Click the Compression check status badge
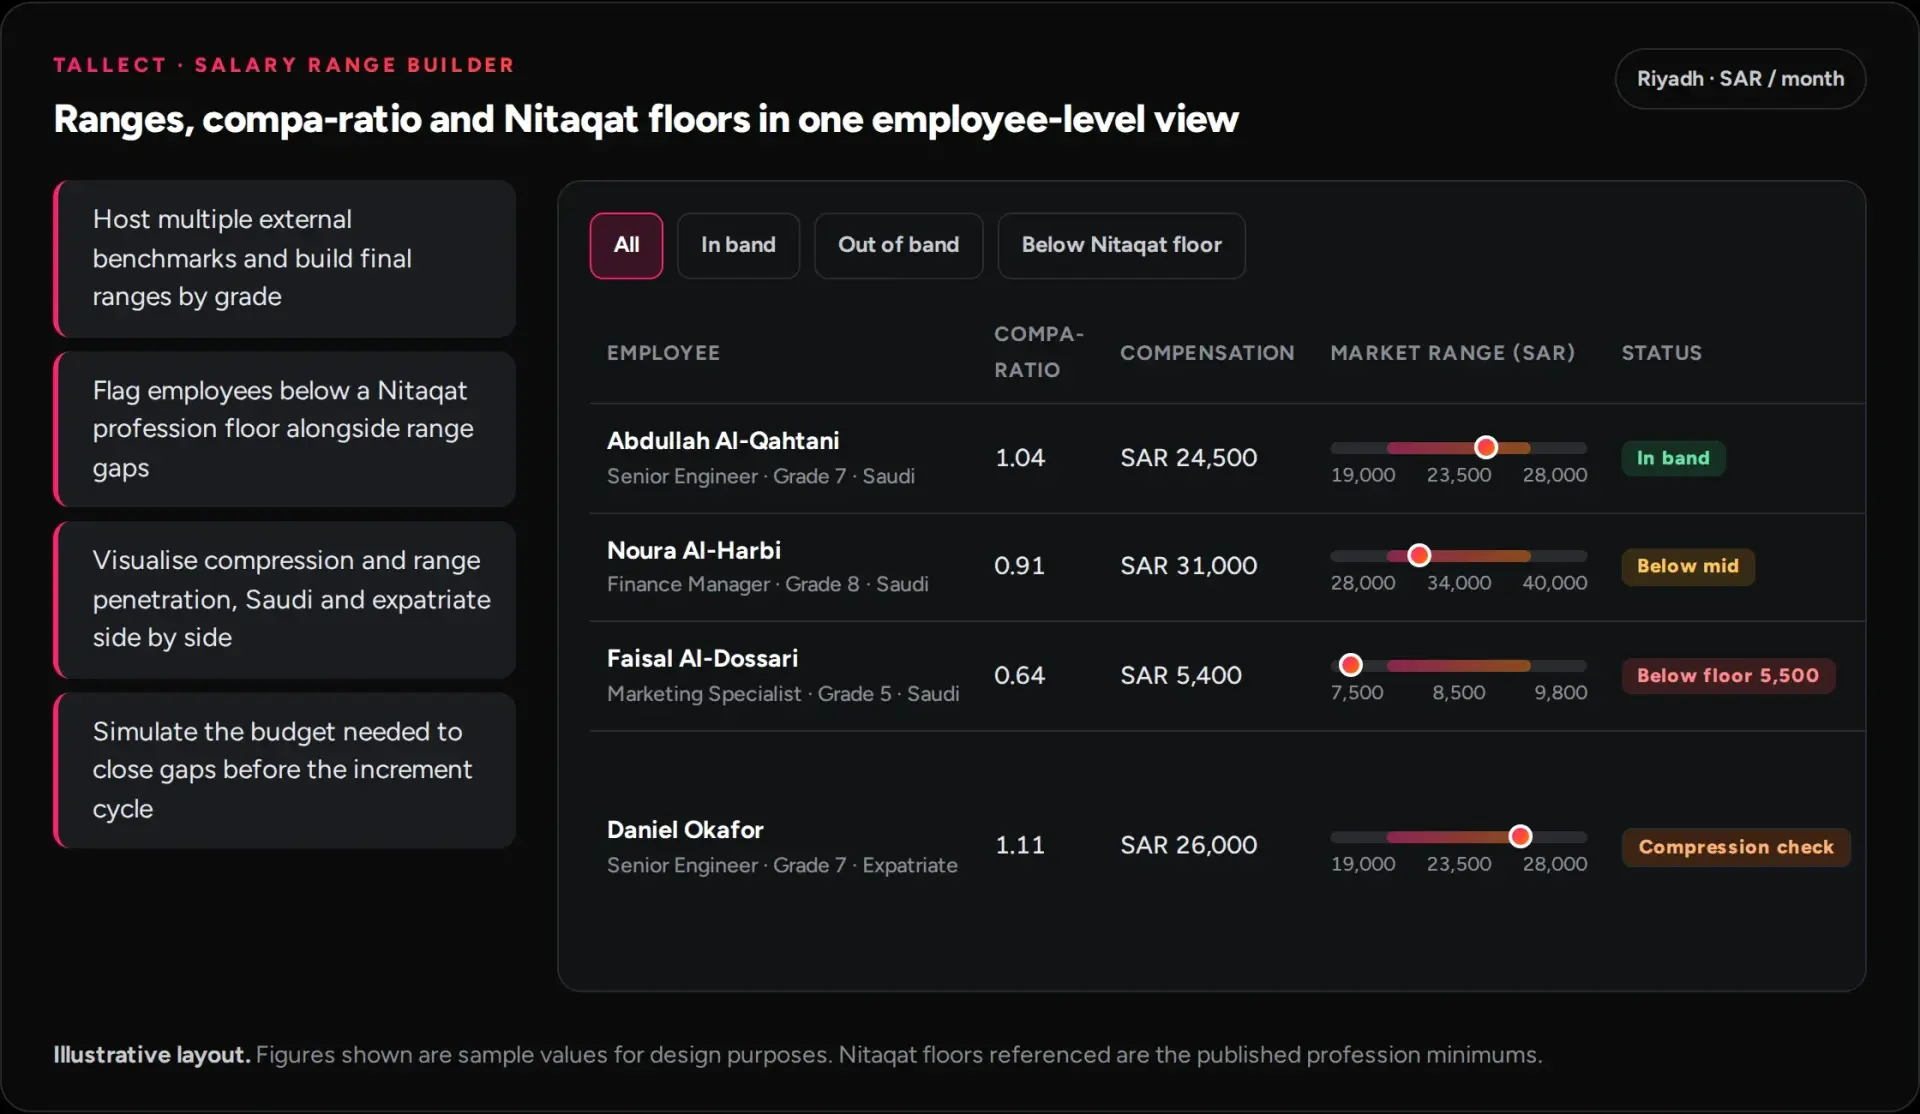Screen dimensions: 1920x1114 [1736, 847]
